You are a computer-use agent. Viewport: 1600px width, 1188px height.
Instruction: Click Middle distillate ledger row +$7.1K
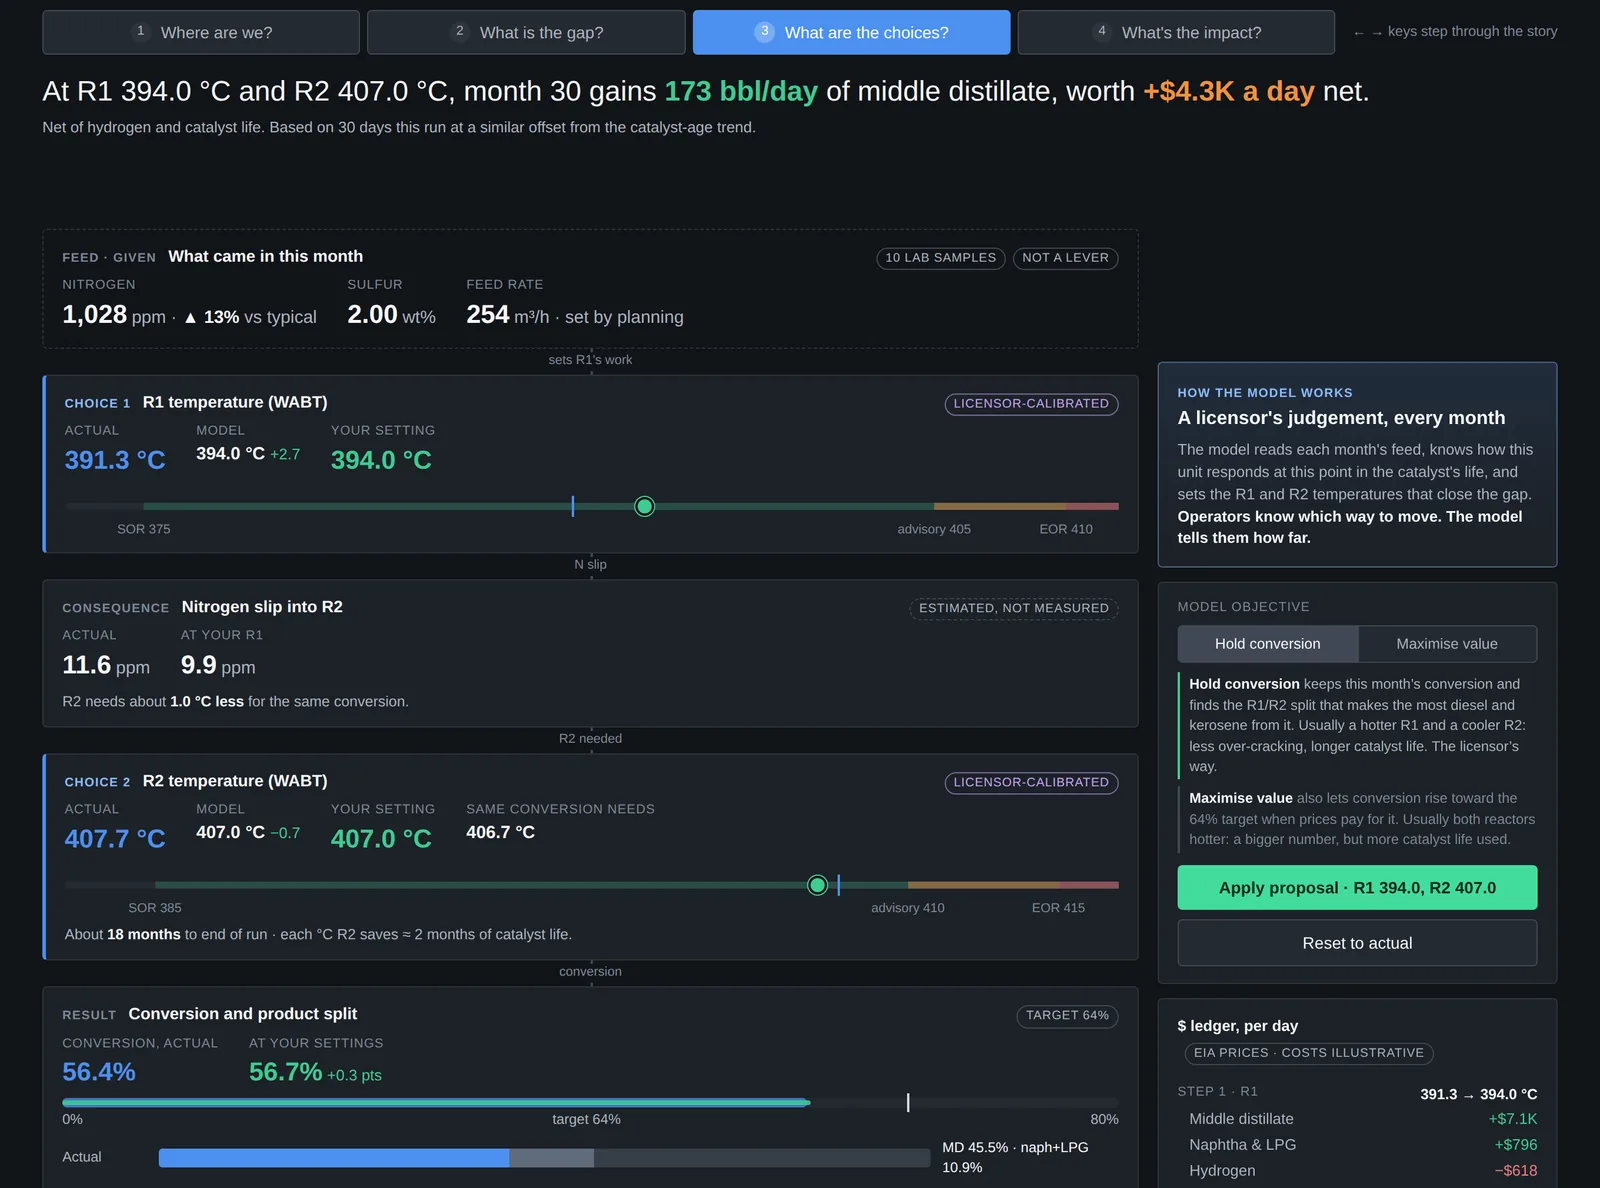(1357, 1119)
